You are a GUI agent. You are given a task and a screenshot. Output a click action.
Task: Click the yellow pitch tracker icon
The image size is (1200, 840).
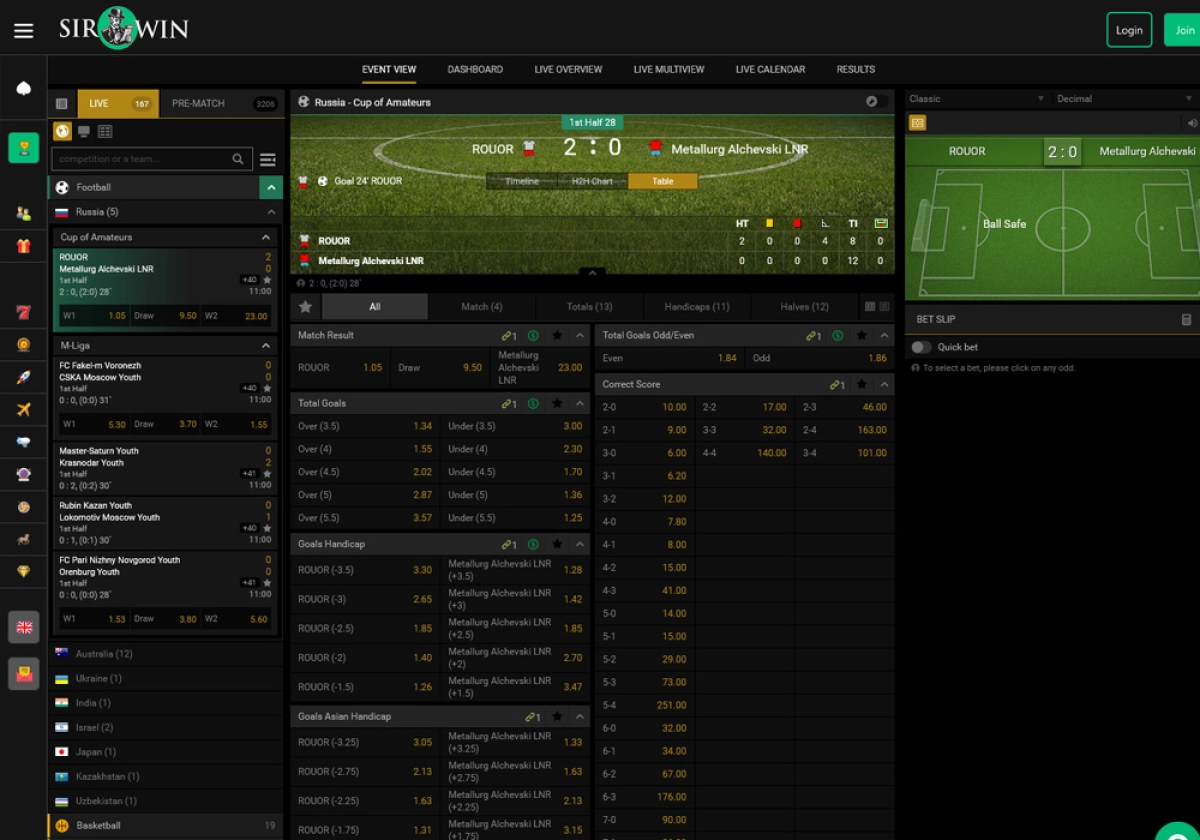point(917,123)
